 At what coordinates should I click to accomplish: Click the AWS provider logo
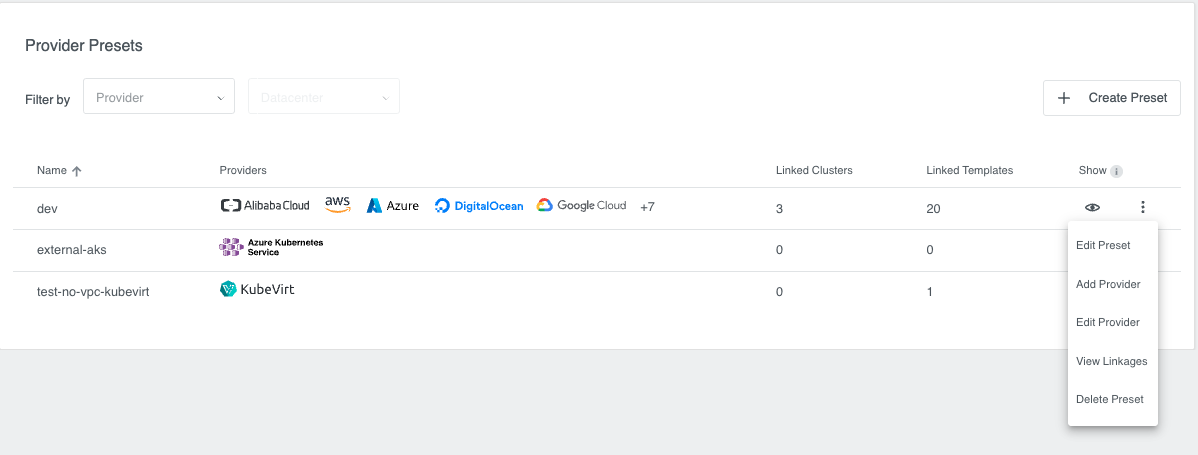coord(338,204)
